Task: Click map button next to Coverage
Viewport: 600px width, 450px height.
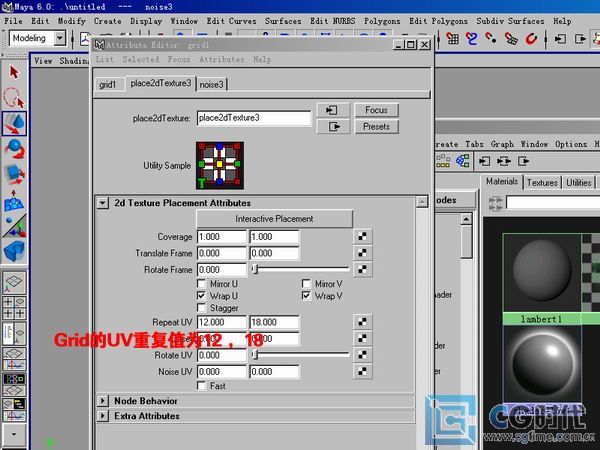Action: [362, 236]
